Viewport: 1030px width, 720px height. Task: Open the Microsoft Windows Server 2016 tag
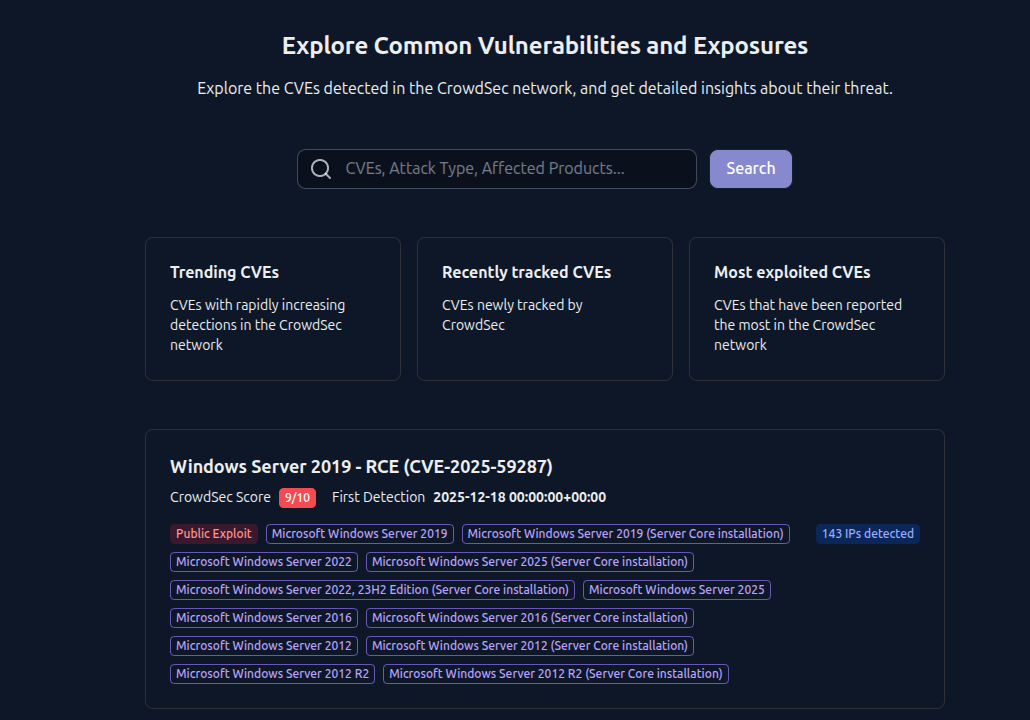263,617
